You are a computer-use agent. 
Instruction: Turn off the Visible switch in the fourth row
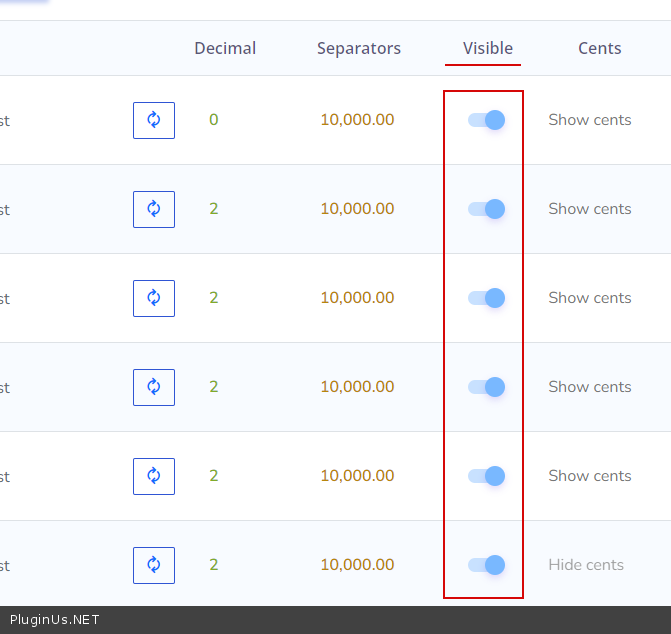click(x=486, y=387)
